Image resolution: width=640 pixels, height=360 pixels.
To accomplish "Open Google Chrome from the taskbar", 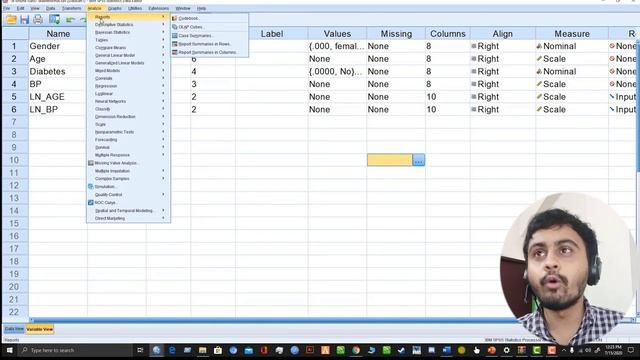I will pyautogui.click(x=356, y=350).
